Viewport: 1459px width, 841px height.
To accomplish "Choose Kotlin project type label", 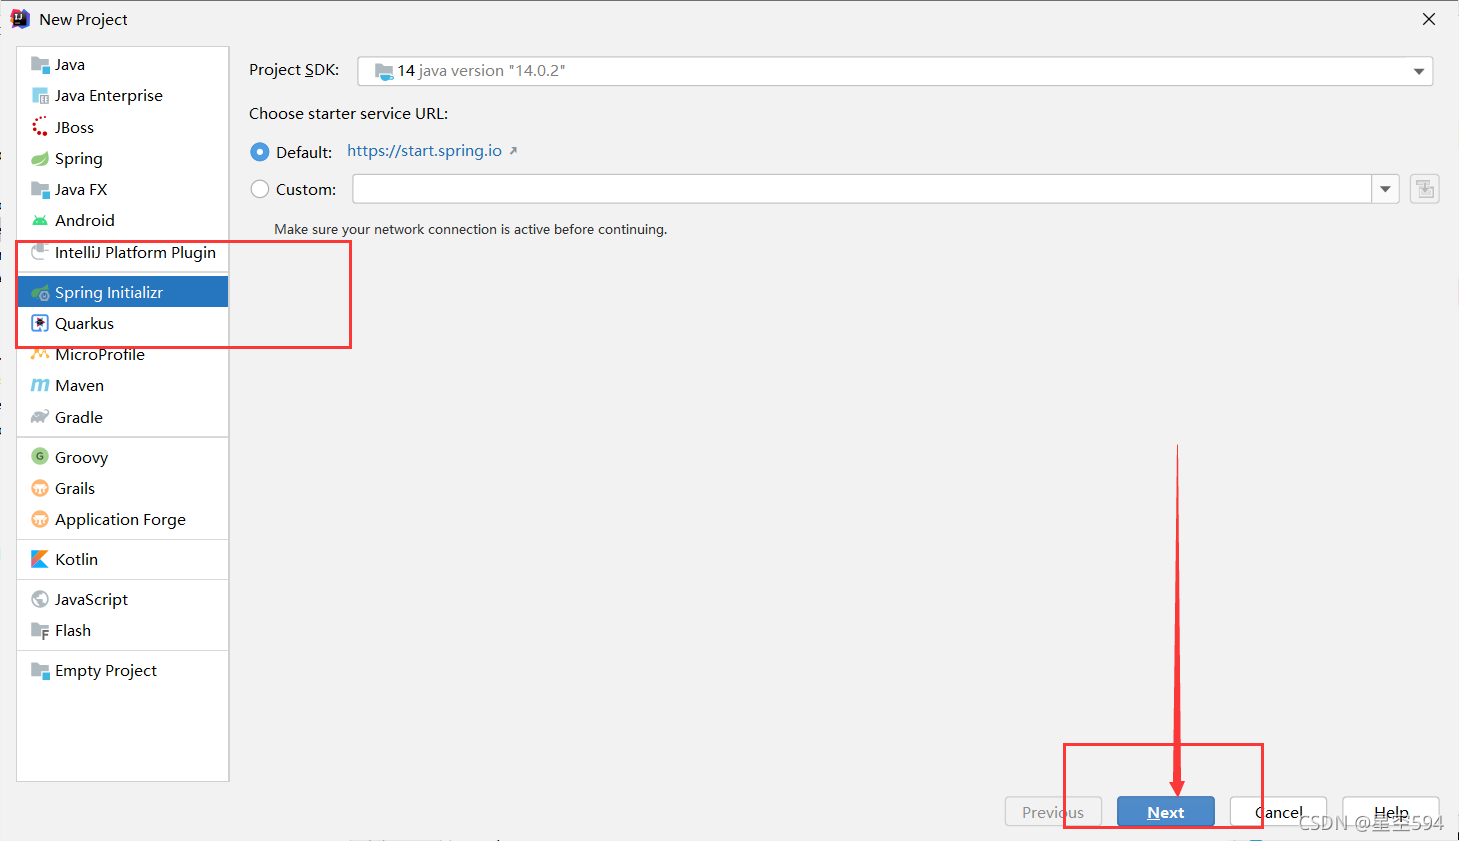I will [77, 560].
